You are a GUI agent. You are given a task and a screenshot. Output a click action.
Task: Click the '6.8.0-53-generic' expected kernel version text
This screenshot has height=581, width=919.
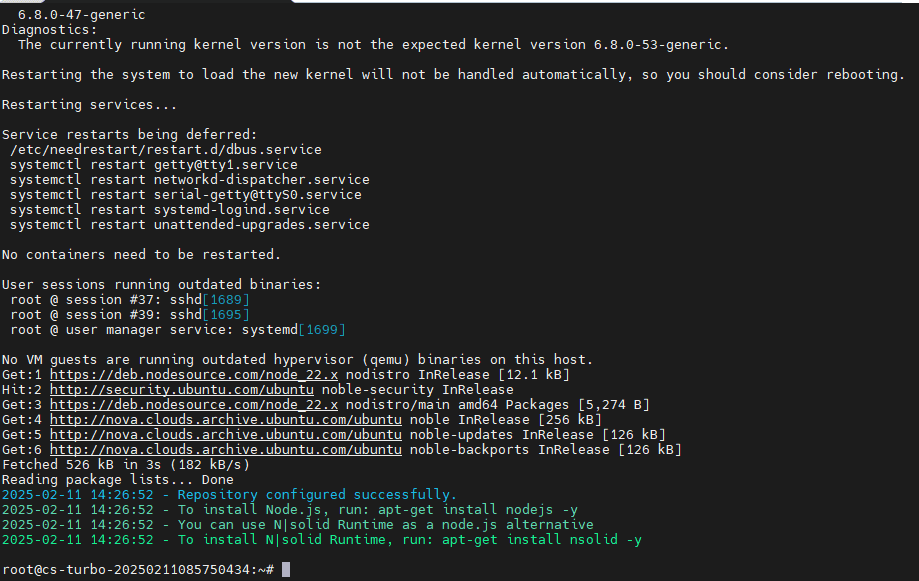664,44
